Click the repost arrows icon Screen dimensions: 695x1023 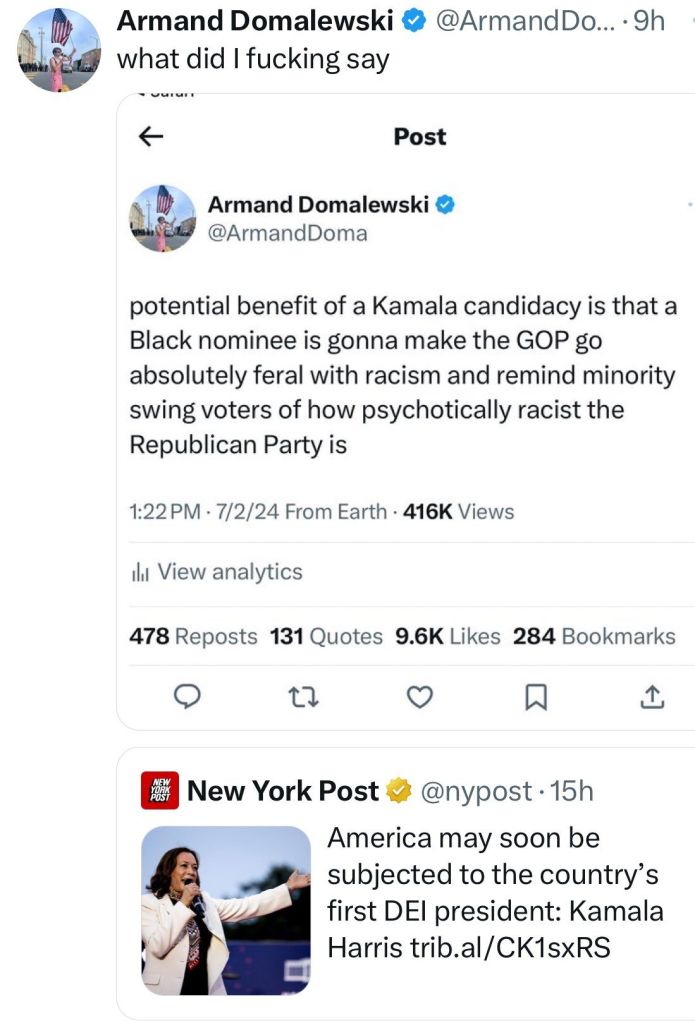click(303, 696)
